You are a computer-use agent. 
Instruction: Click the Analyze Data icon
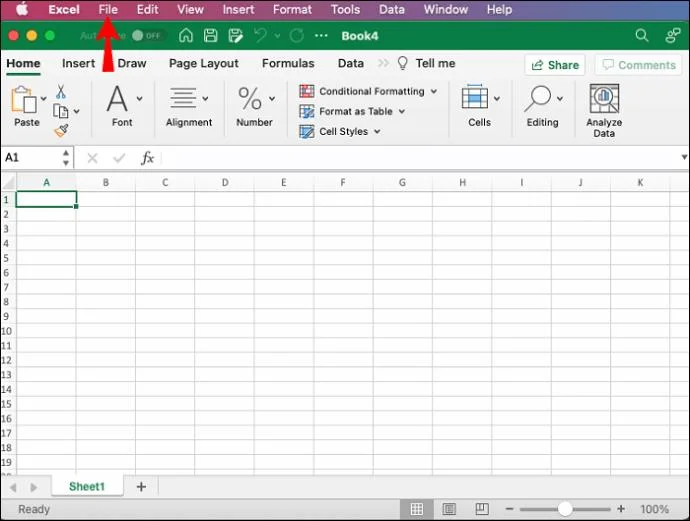(604, 99)
